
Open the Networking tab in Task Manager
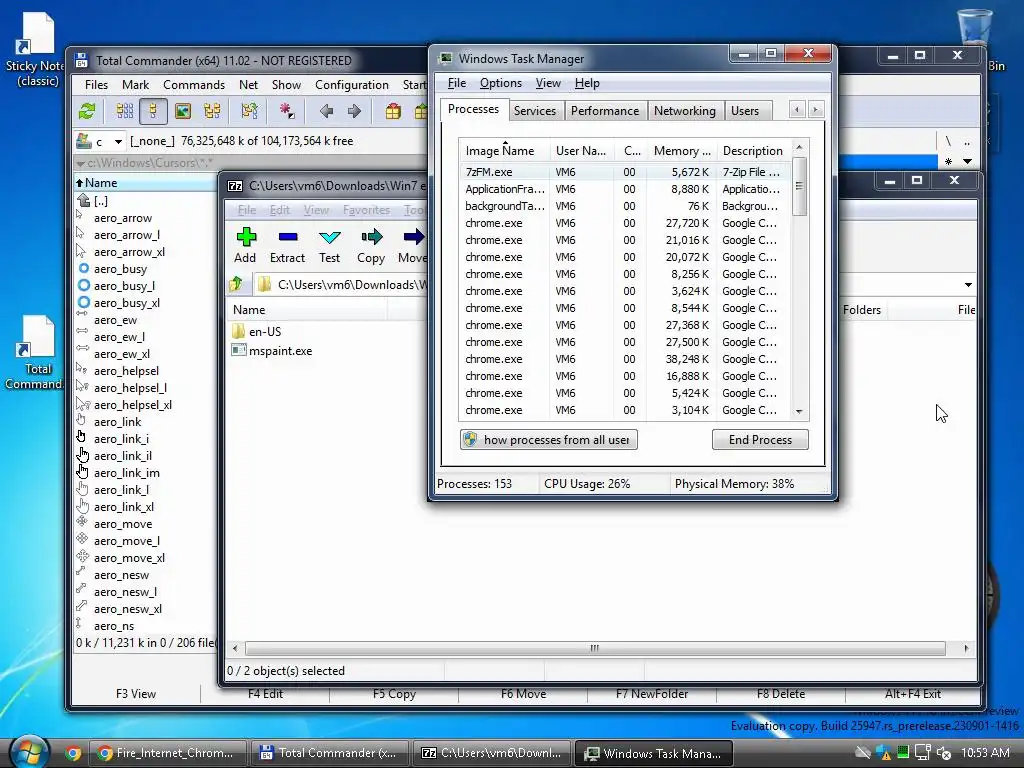(x=685, y=110)
